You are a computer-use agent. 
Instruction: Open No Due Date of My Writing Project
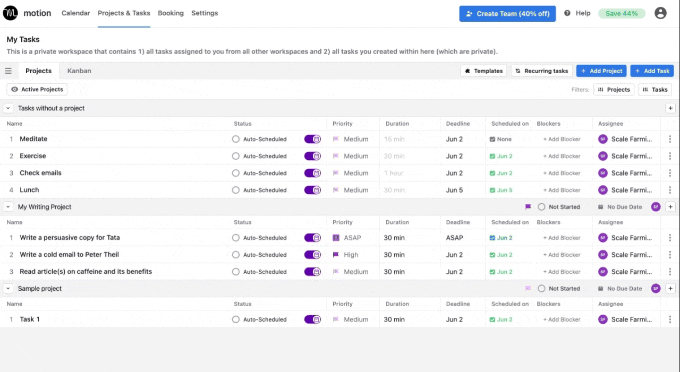(620, 207)
